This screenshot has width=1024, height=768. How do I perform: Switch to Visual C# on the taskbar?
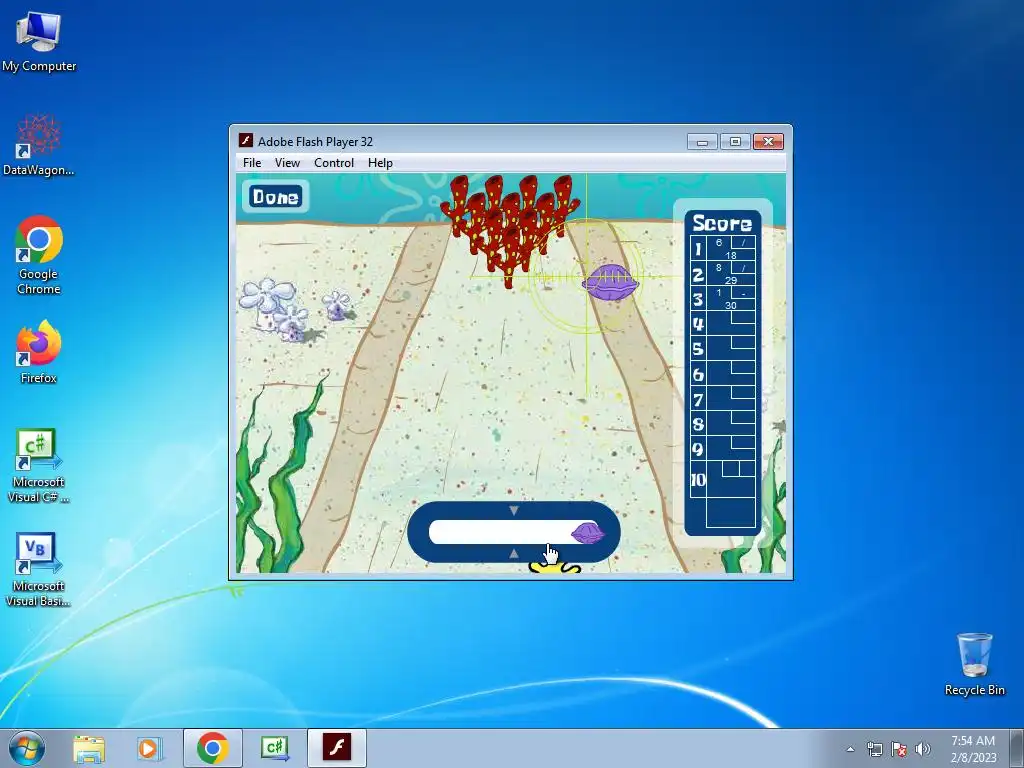[275, 748]
